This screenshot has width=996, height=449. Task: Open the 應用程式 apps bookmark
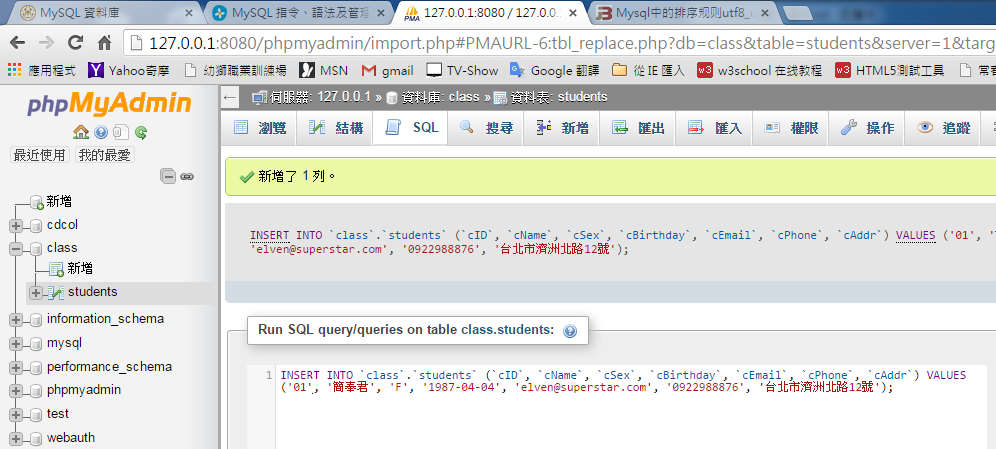point(42,70)
